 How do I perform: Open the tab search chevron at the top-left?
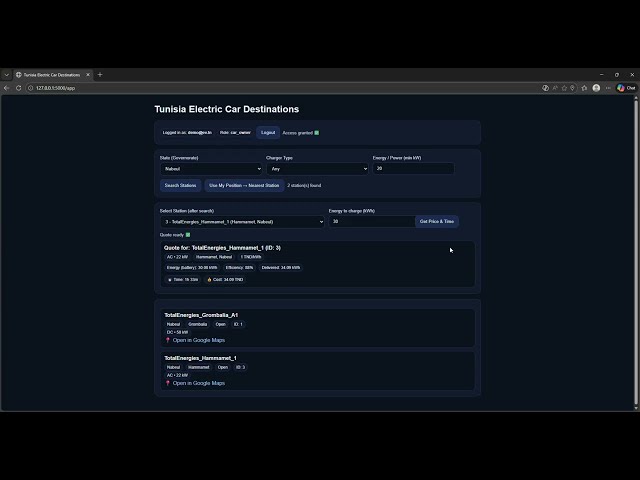pos(6,75)
